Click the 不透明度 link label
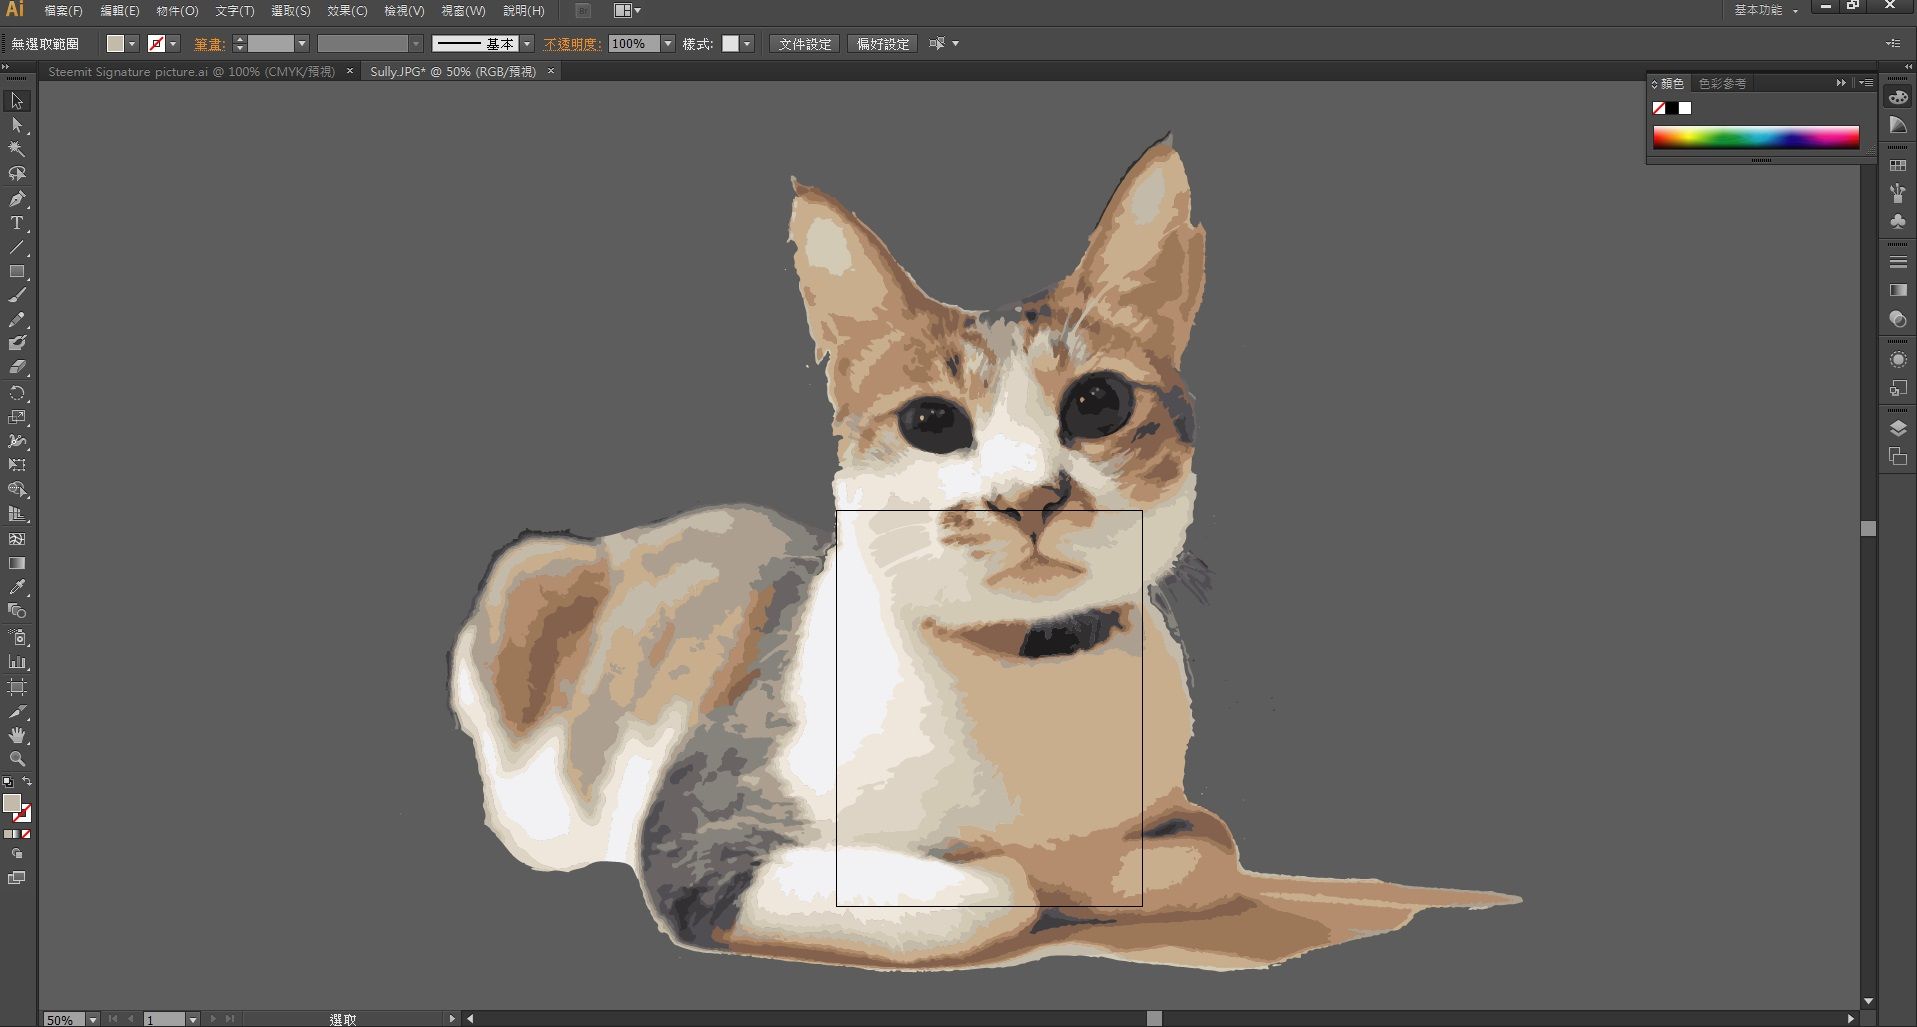 (x=572, y=44)
